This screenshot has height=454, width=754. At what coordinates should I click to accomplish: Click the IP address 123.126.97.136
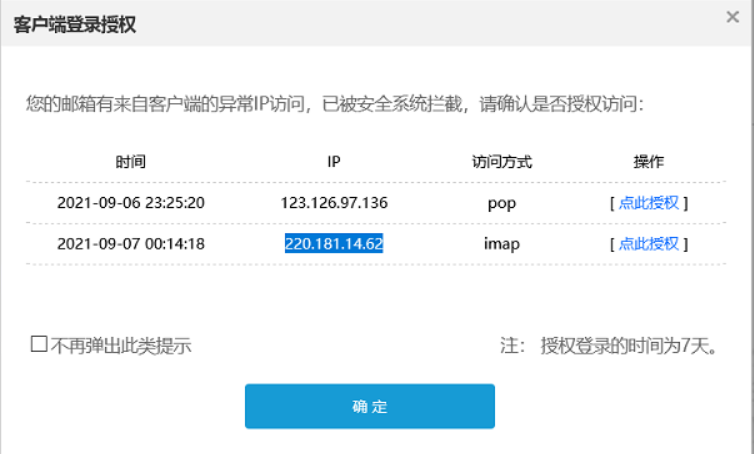[x=334, y=203]
